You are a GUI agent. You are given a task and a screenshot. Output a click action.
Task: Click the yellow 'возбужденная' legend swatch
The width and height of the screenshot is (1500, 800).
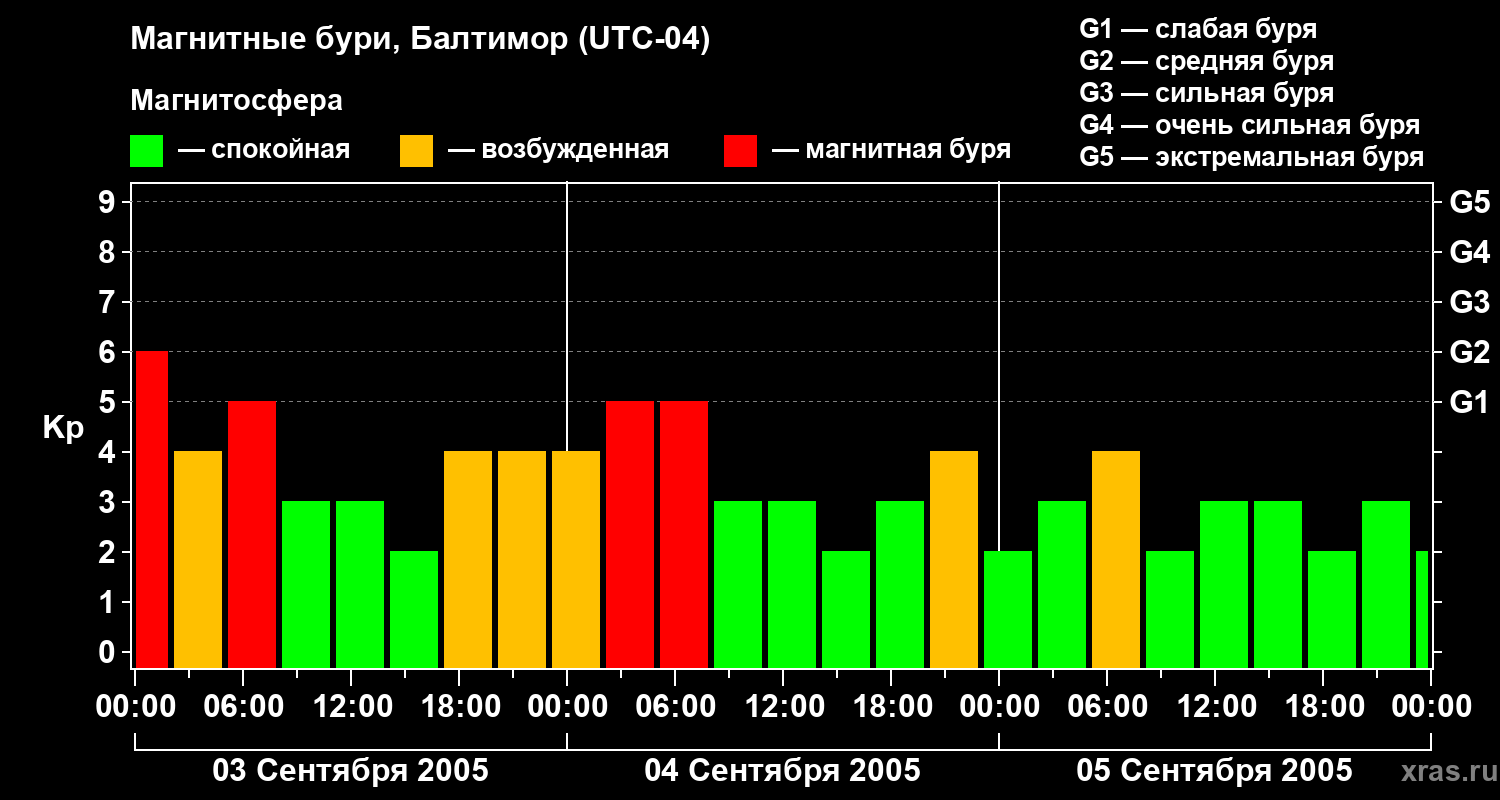click(x=416, y=151)
